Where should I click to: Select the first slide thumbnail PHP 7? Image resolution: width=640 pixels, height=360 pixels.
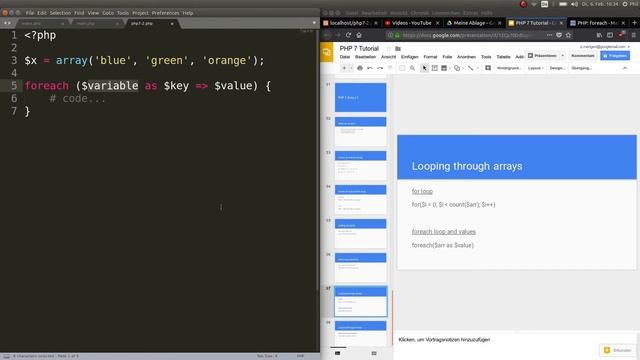(x=360, y=97)
